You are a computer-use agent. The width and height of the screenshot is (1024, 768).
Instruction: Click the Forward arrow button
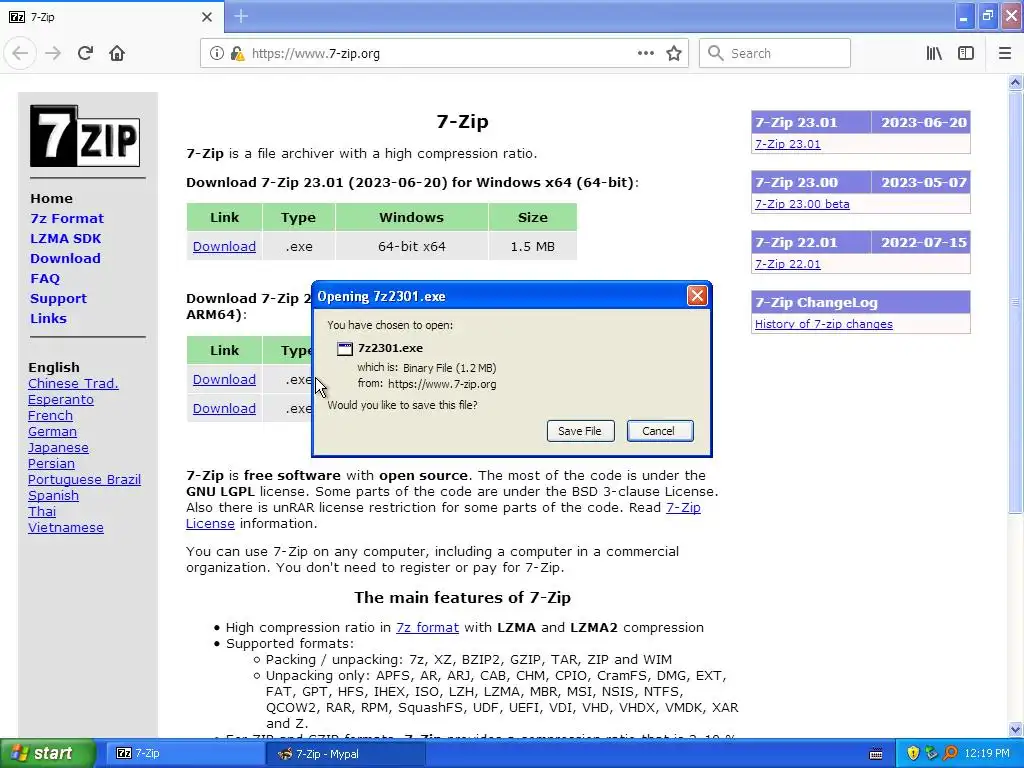(x=53, y=54)
